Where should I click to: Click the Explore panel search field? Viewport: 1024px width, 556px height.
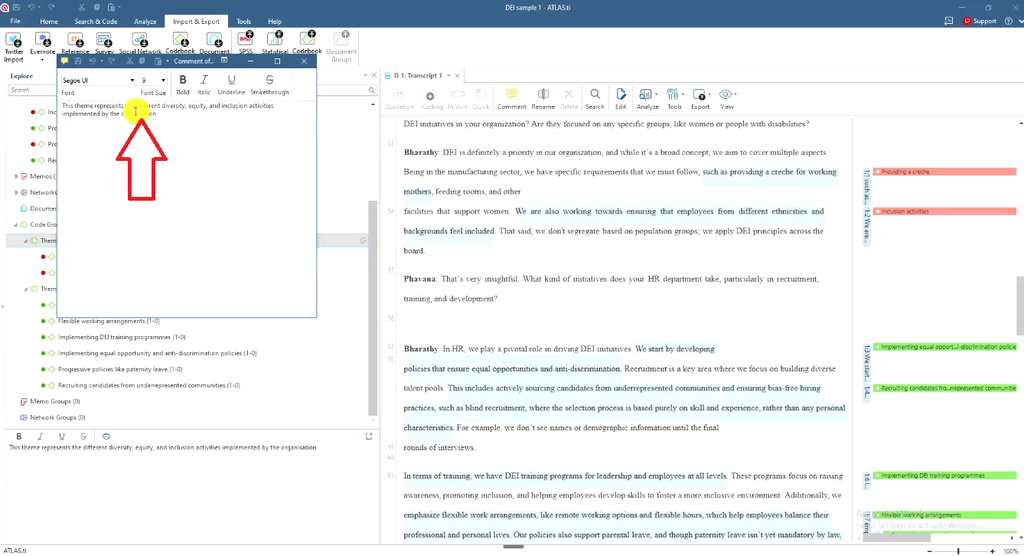(x=187, y=90)
